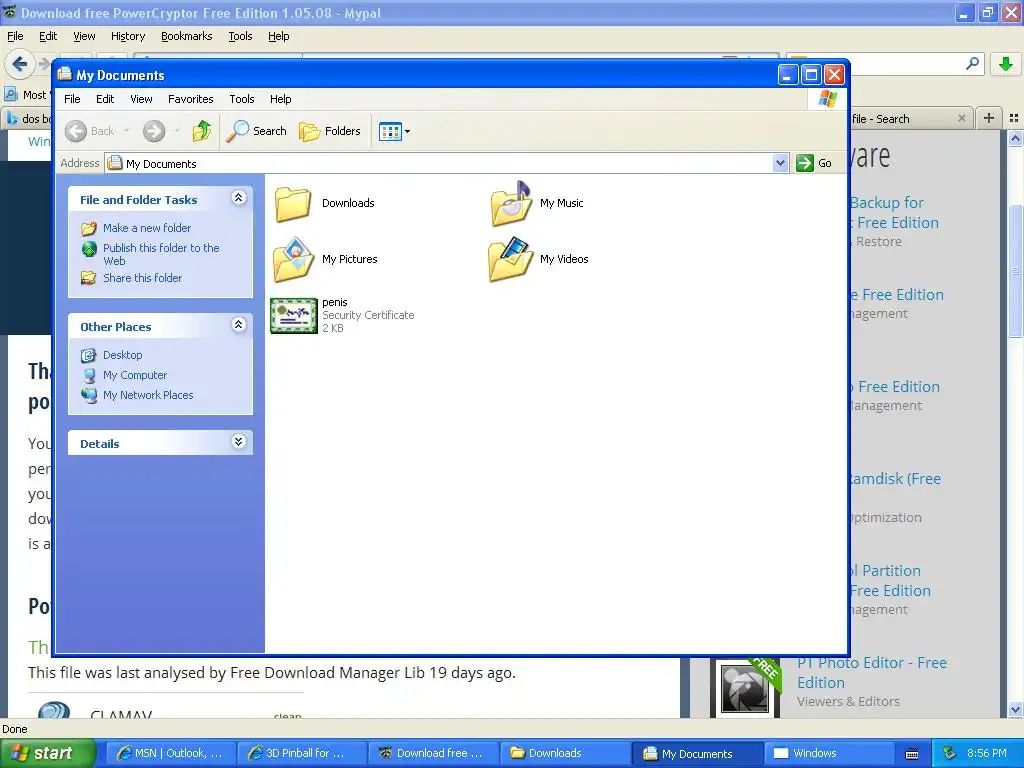Click Mypal search magnifier icon
The width and height of the screenshot is (1024, 768).
pyautogui.click(x=972, y=63)
